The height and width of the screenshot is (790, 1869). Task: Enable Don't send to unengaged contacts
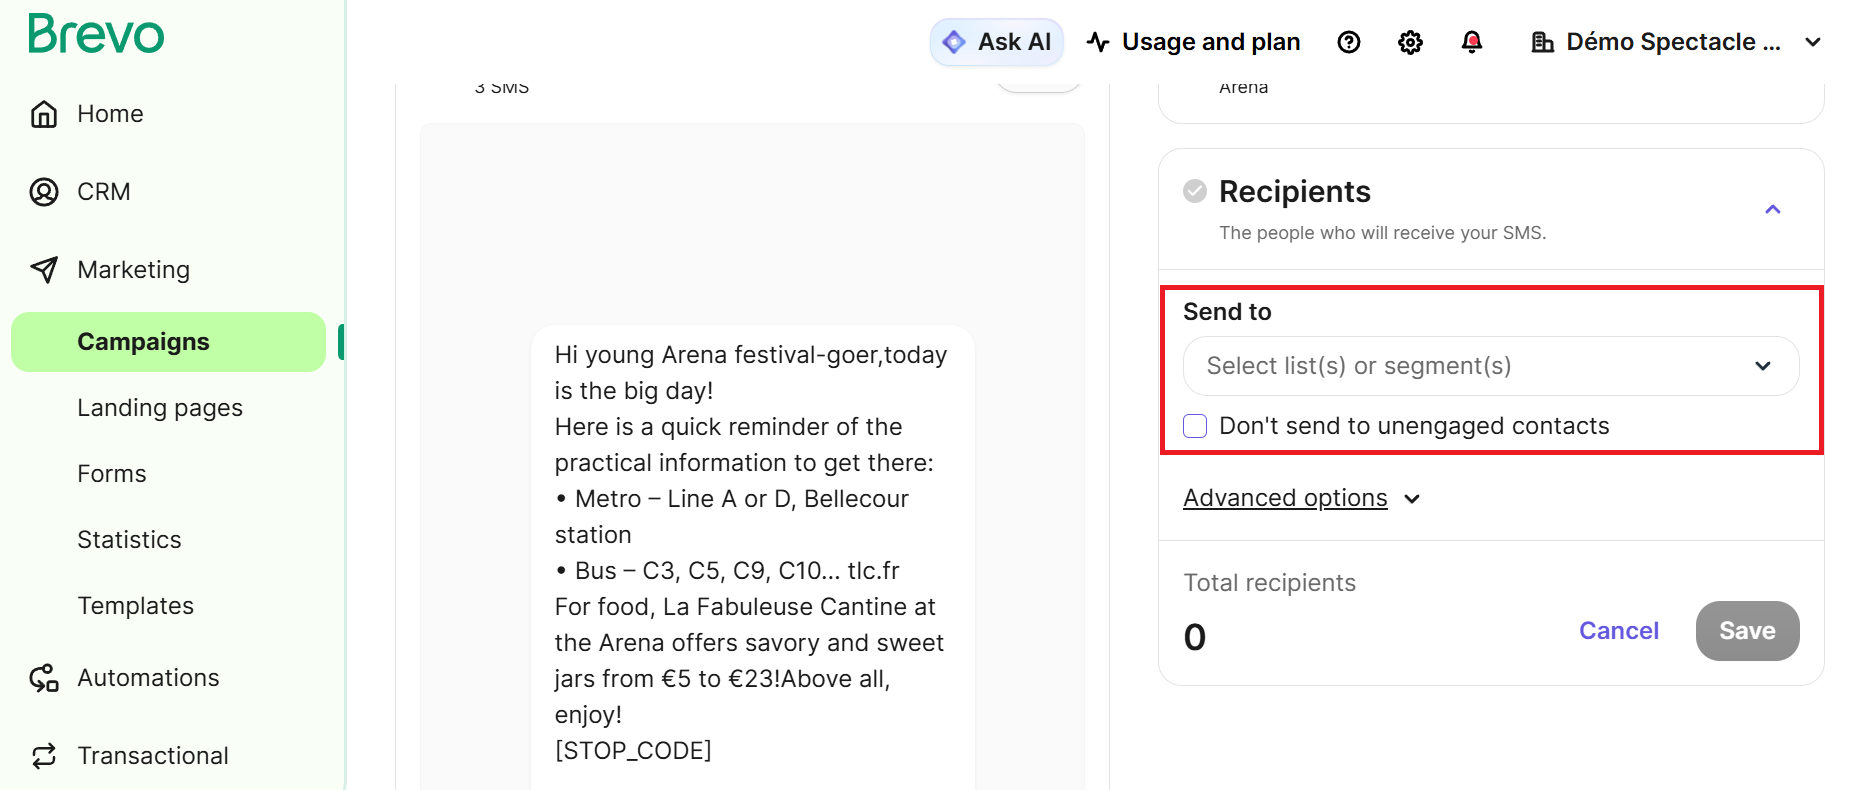(1195, 426)
